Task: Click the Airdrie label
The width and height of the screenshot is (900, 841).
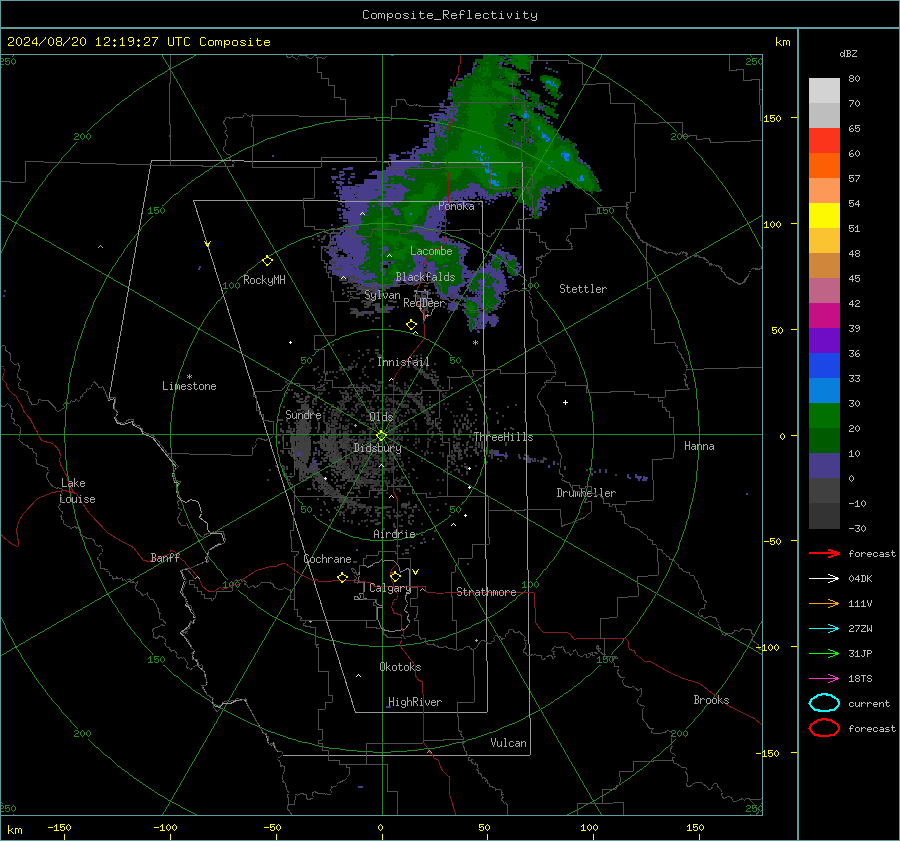Action: [394, 534]
